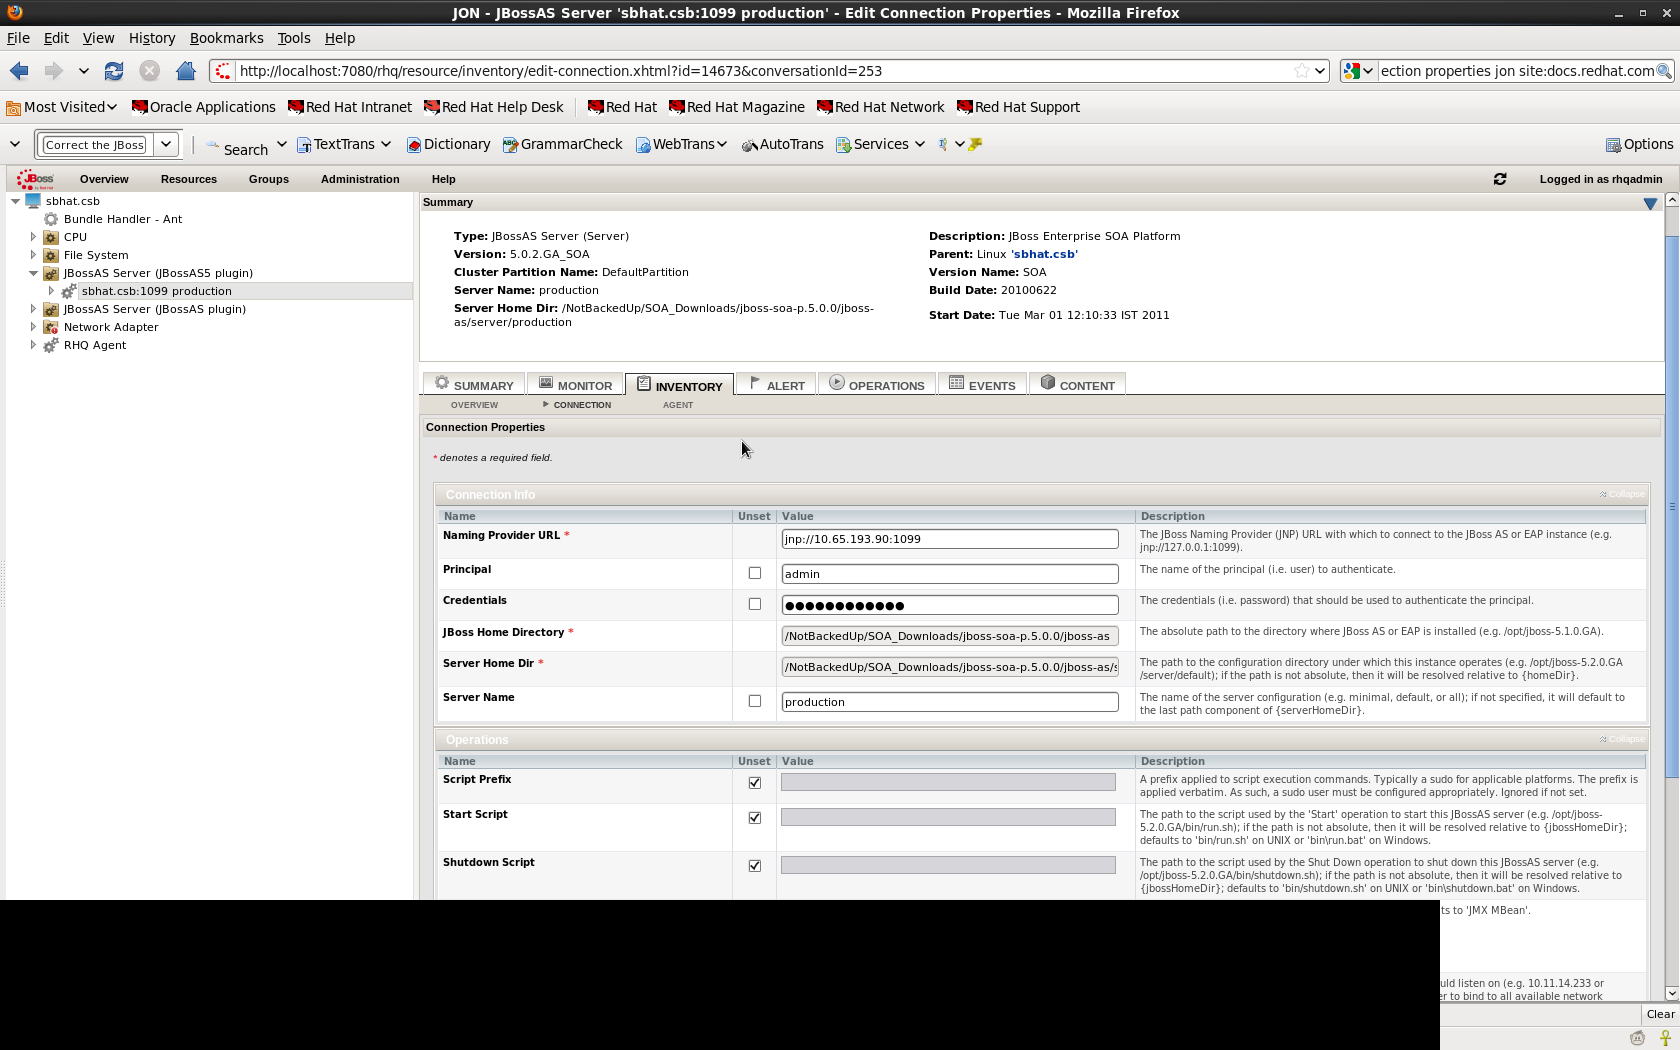Expand the CPU tree node
Screen dimensions: 1680x1050
pos(33,237)
